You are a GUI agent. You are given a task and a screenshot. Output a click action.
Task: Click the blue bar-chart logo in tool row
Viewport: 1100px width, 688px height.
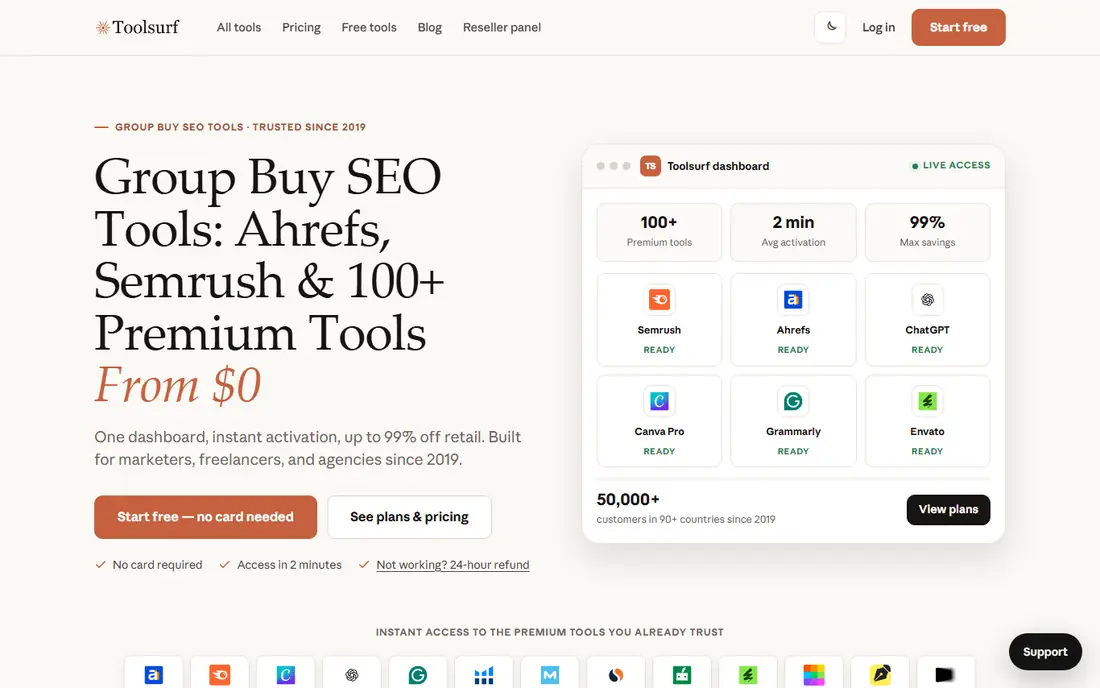(x=483, y=675)
